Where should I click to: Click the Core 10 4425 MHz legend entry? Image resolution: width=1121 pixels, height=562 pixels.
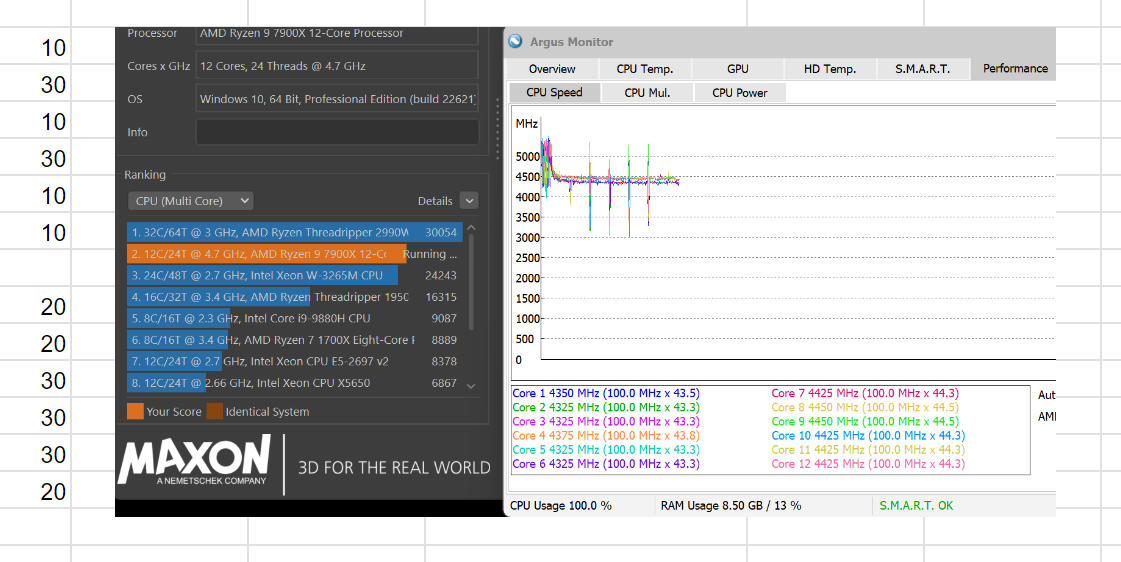click(868, 435)
